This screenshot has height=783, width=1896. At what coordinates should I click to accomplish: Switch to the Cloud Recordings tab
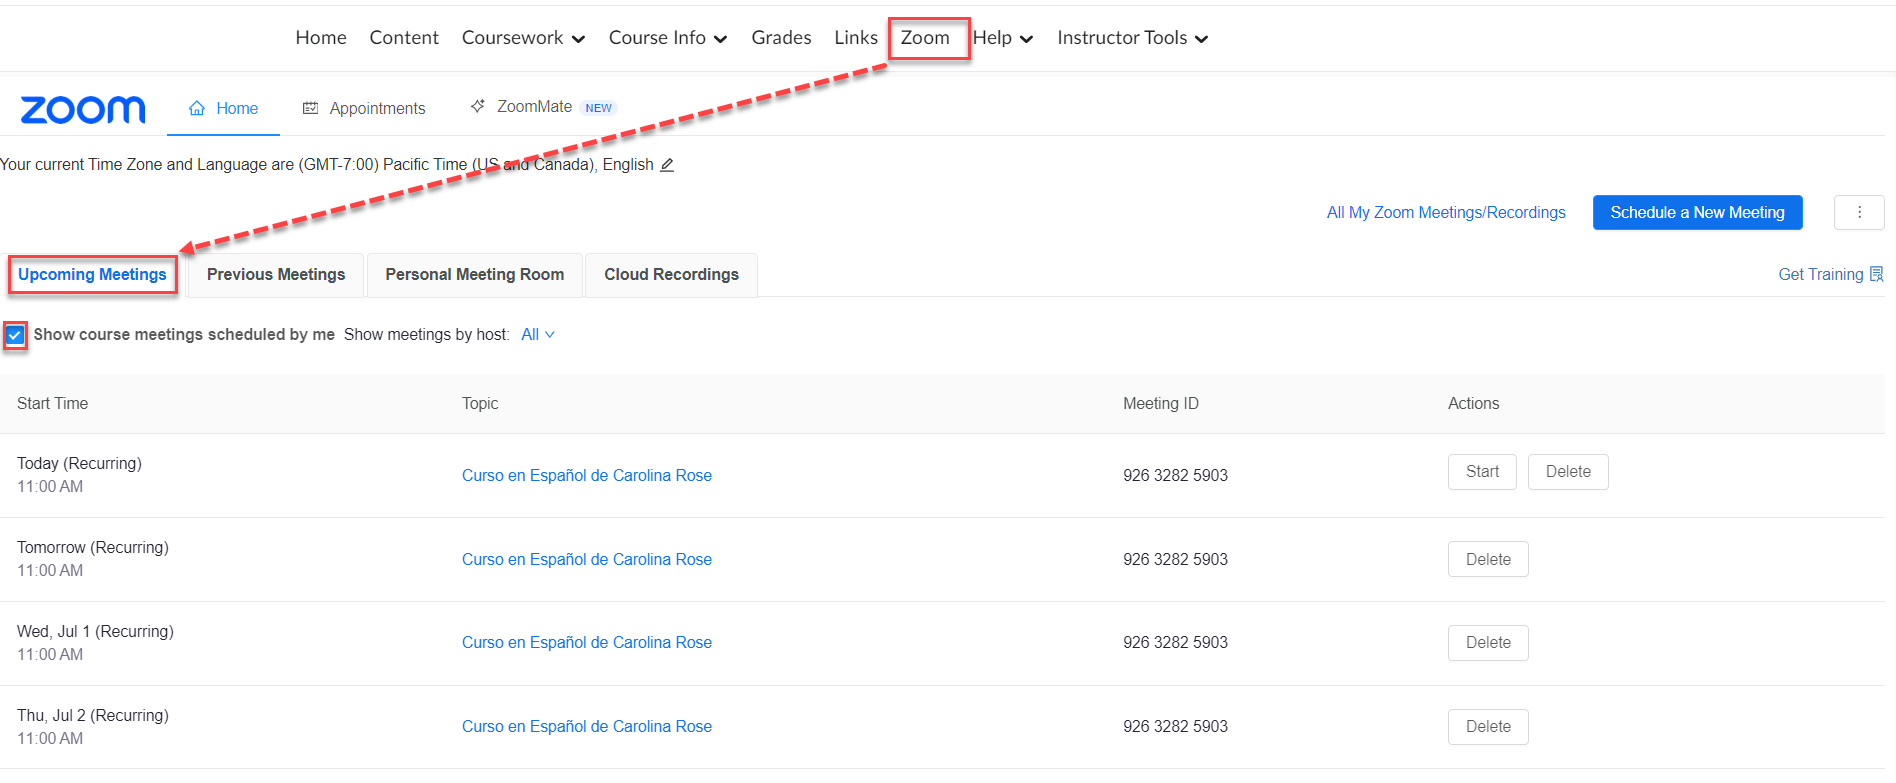click(671, 275)
